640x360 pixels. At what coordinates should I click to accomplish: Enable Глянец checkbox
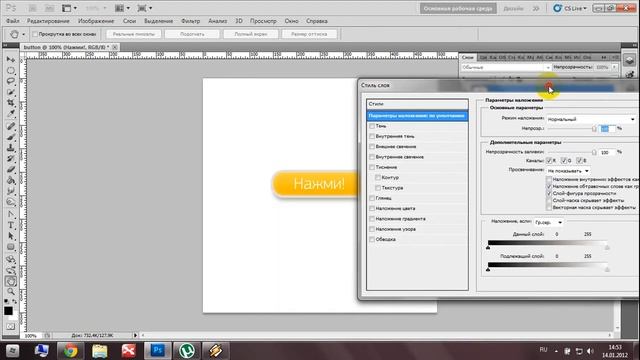[x=372, y=198]
